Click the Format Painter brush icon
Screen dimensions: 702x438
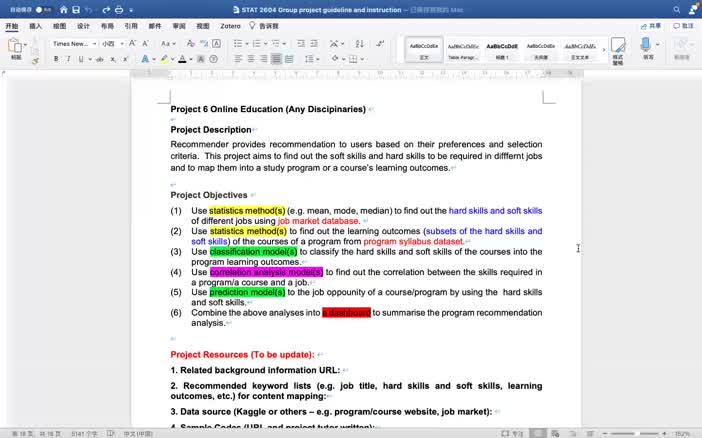pyautogui.click(x=35, y=61)
